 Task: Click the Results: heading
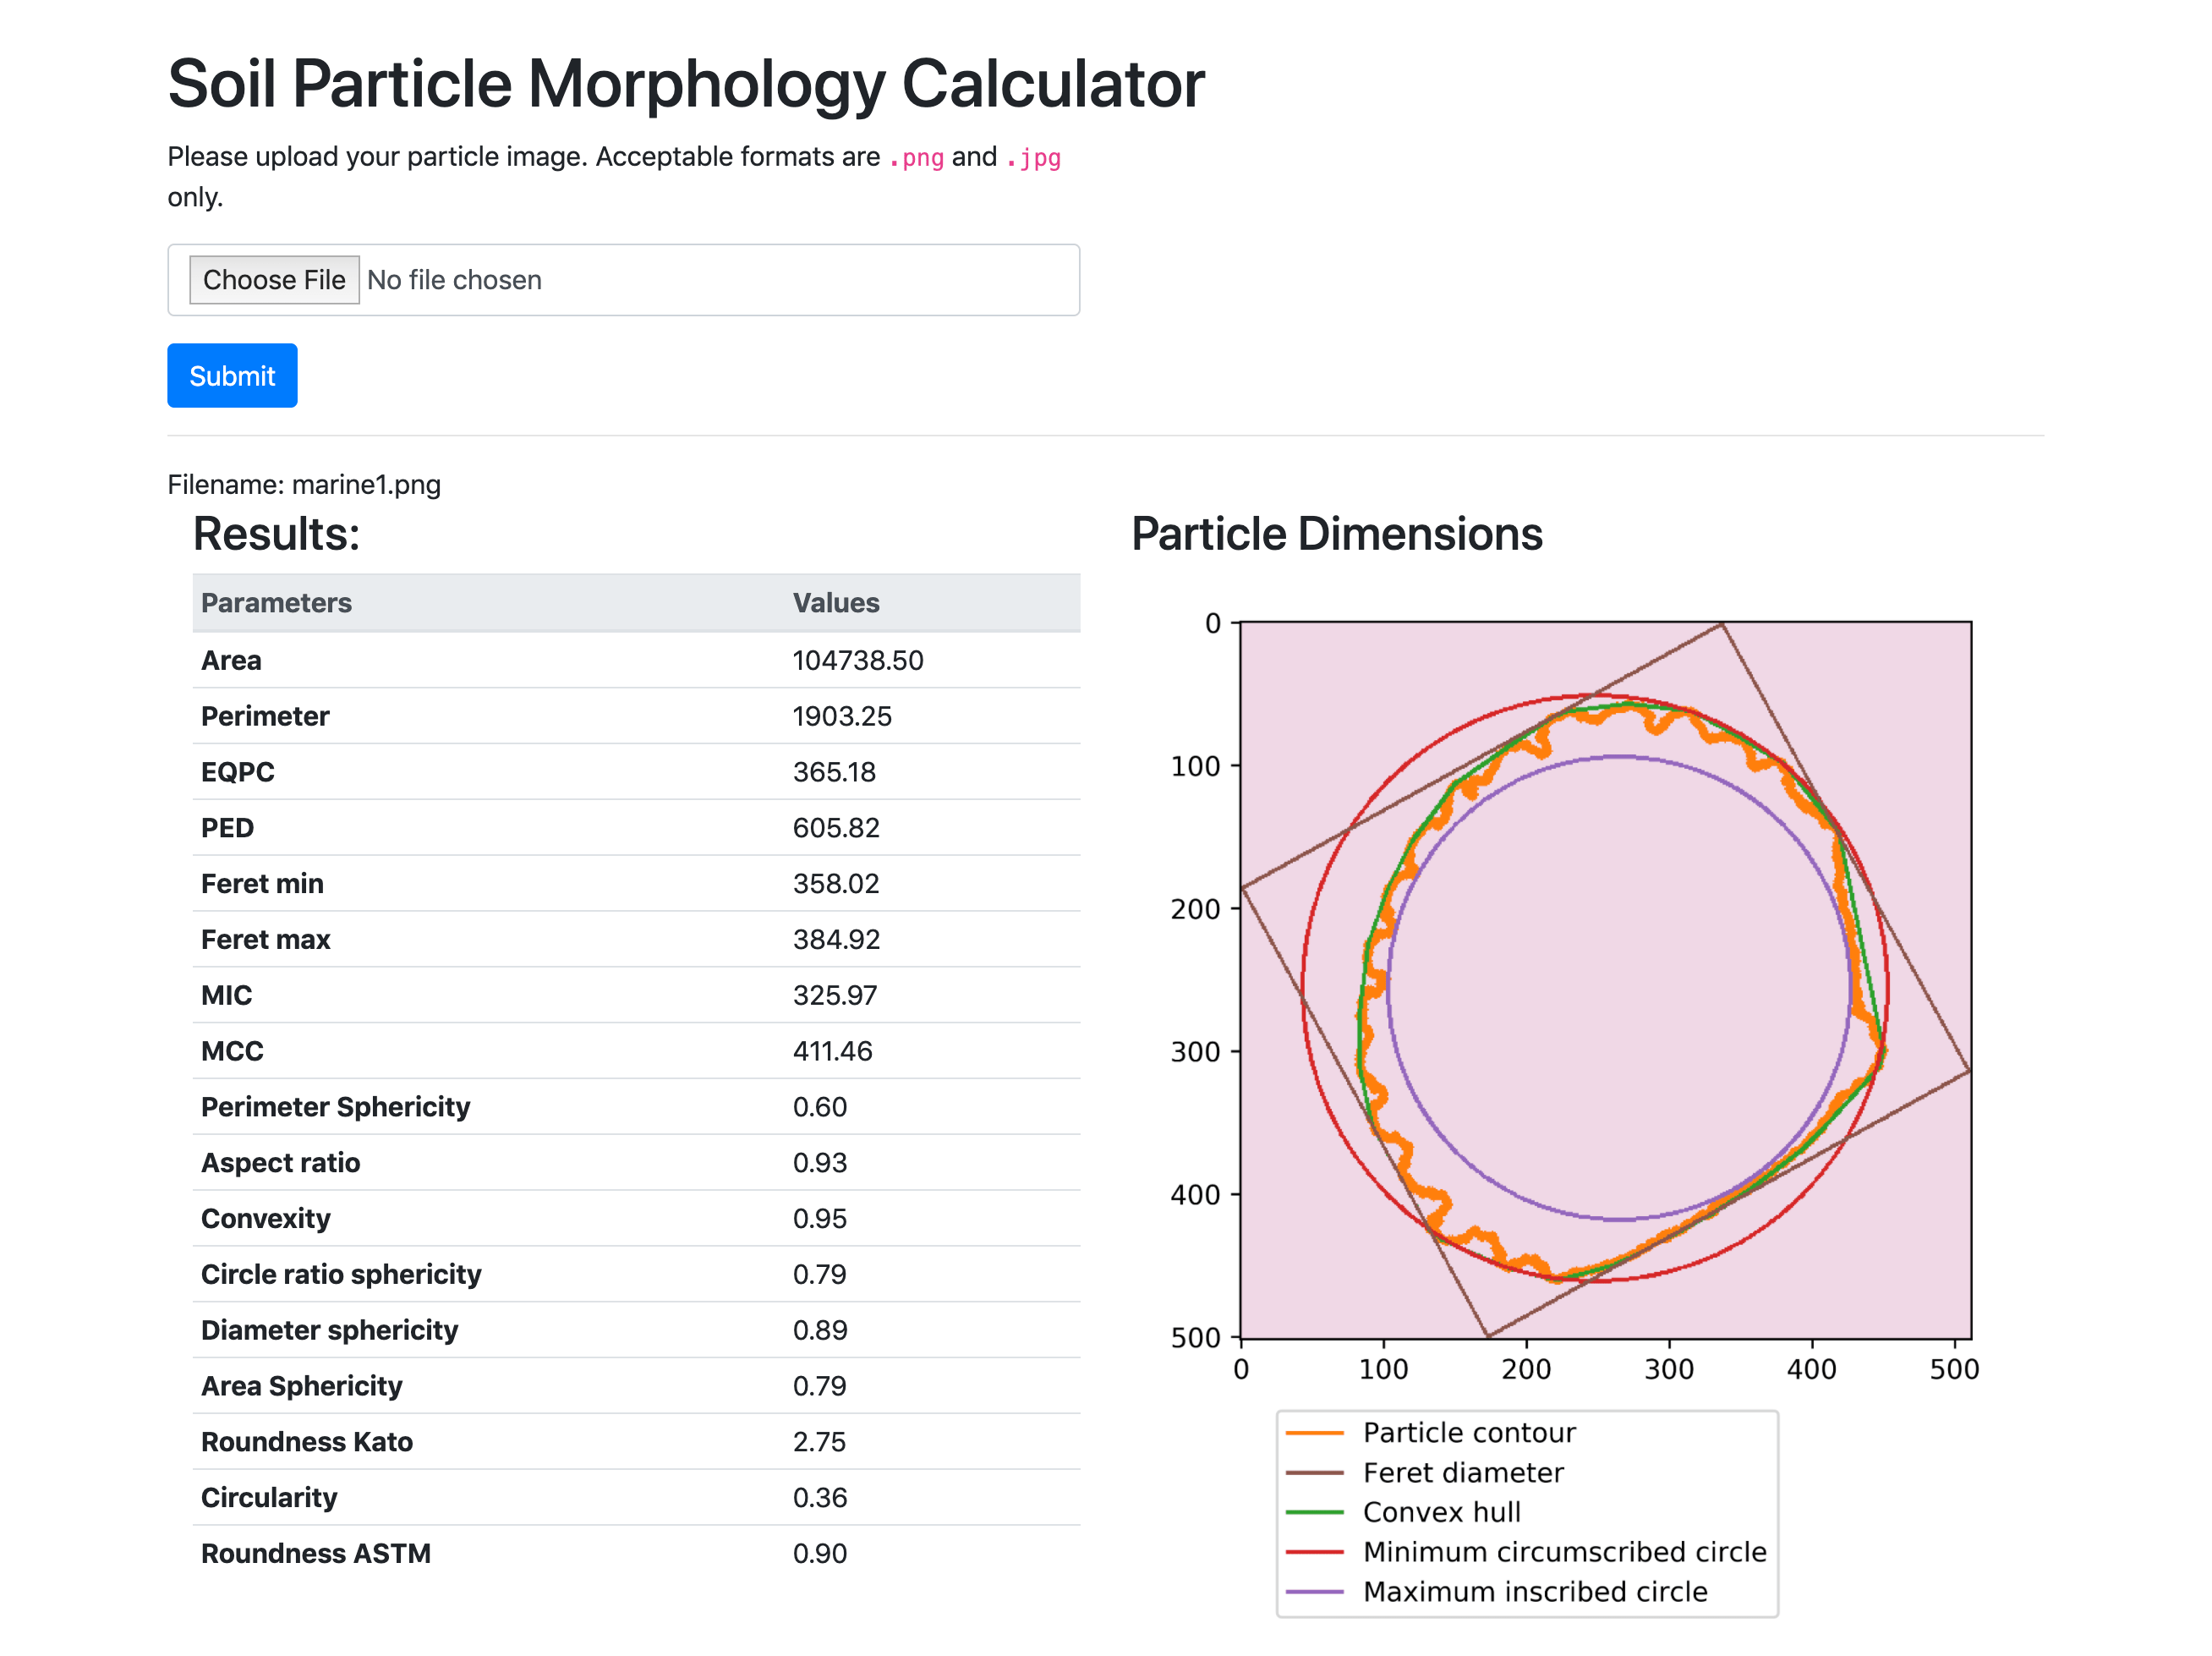(x=276, y=534)
